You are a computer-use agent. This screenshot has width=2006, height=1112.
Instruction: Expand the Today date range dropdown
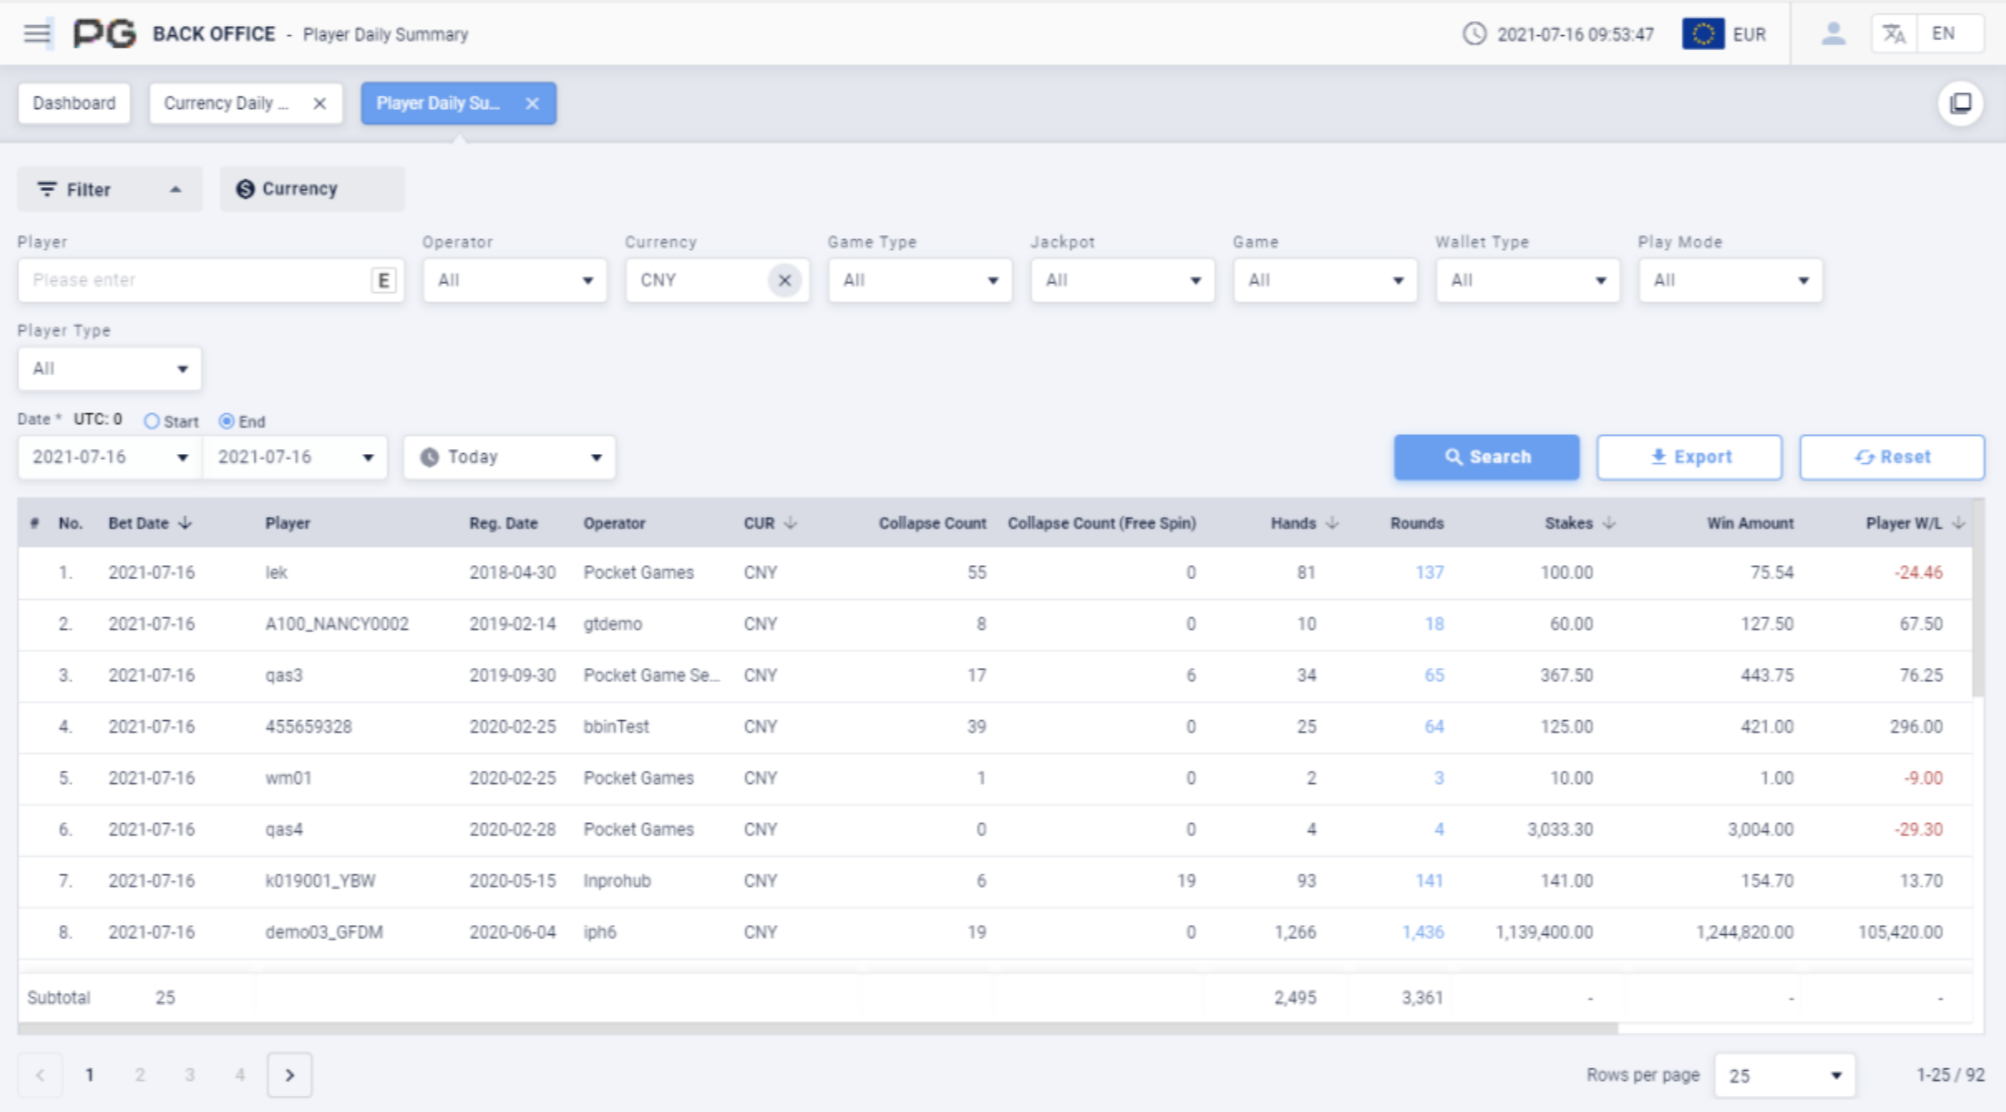point(509,457)
